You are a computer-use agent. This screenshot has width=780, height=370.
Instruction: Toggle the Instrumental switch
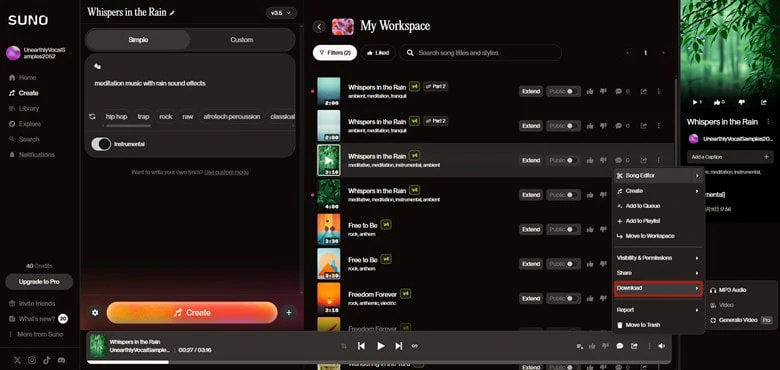pos(101,144)
